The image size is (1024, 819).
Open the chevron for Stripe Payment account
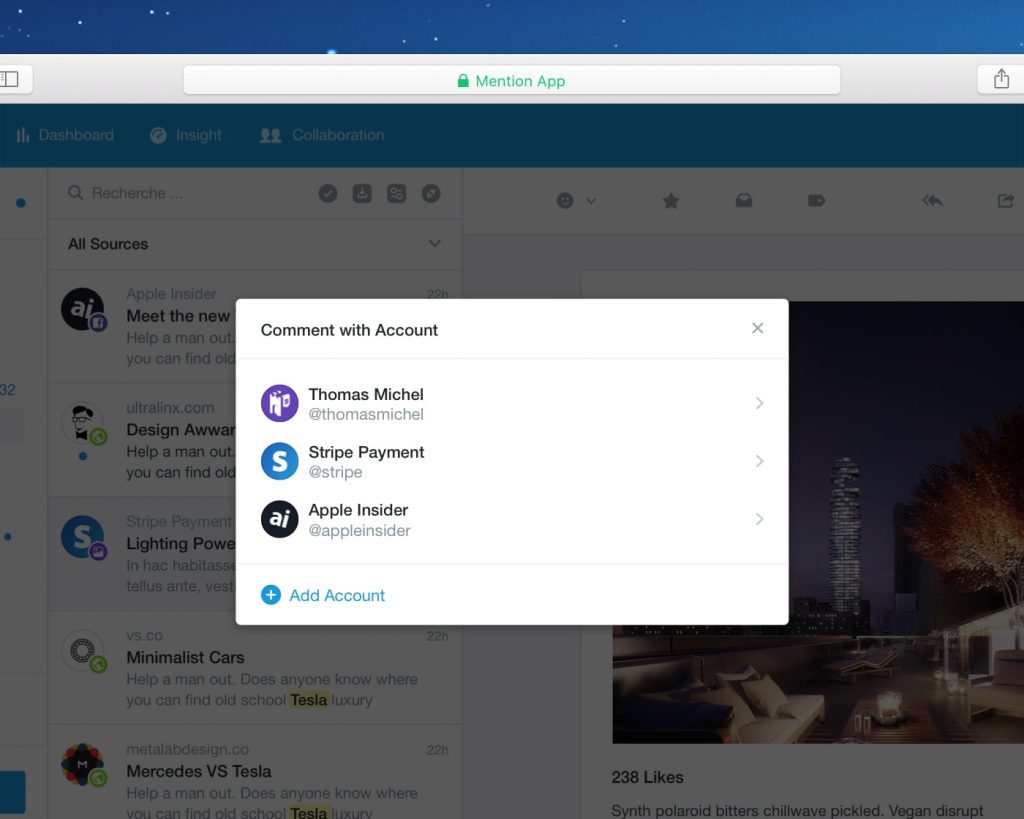(760, 461)
